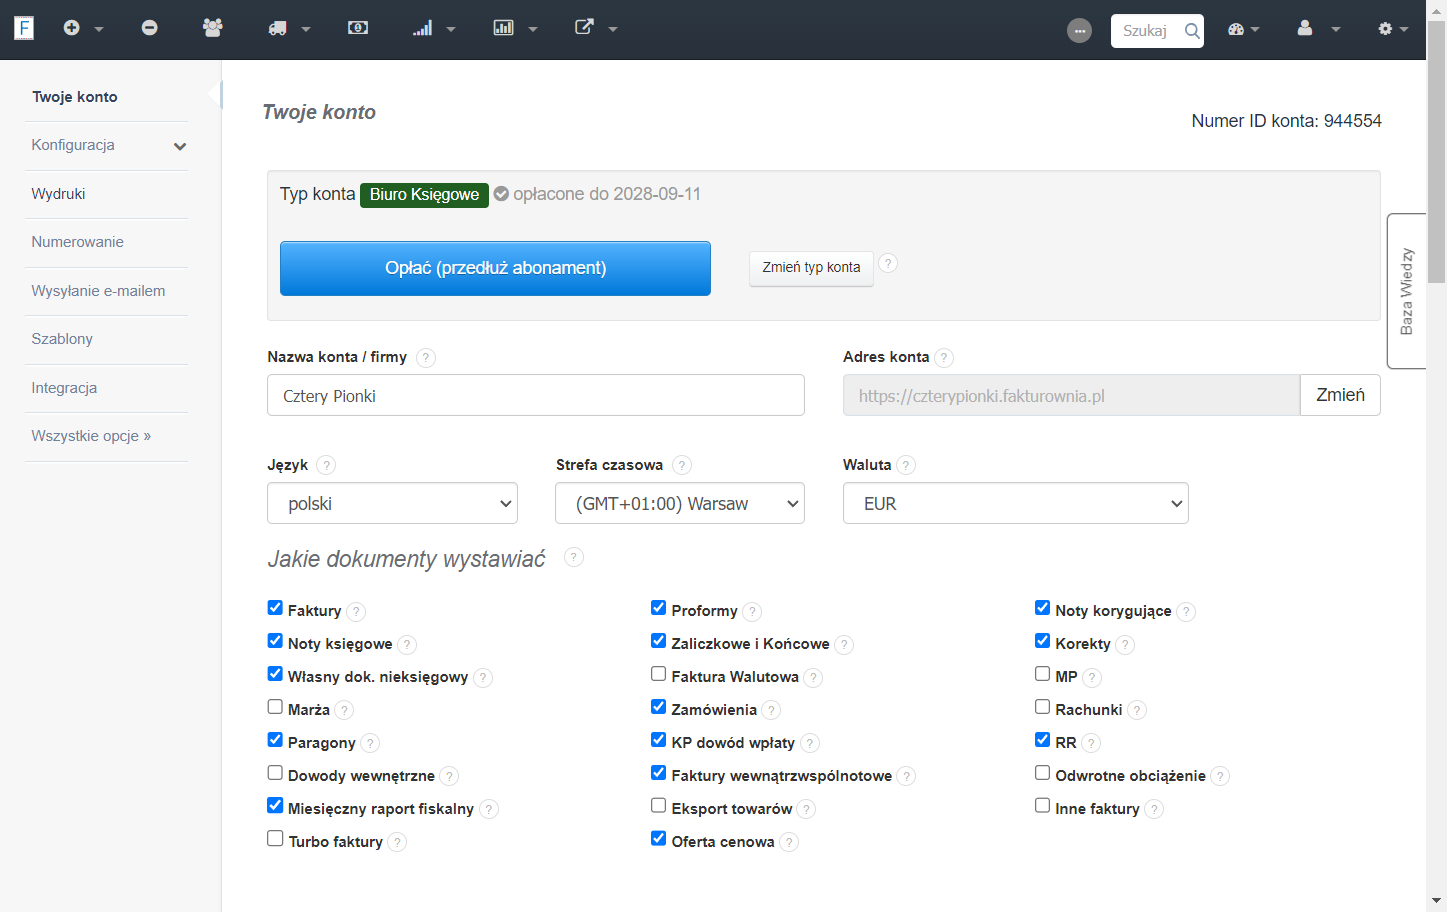This screenshot has width=1447, height=912.
Task: Click the Opłać (przedłuż abonament) button
Action: (x=495, y=268)
